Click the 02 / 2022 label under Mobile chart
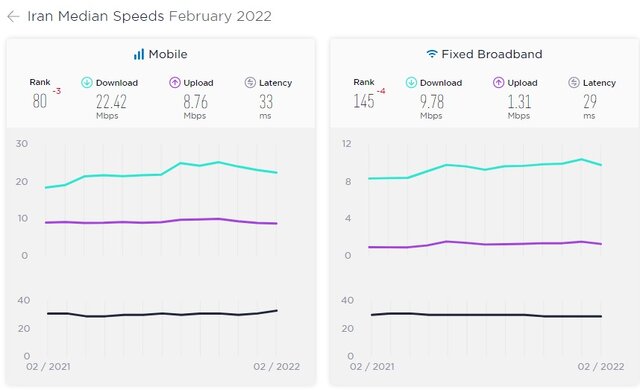Image resolution: width=640 pixels, height=390 pixels. tap(276, 366)
